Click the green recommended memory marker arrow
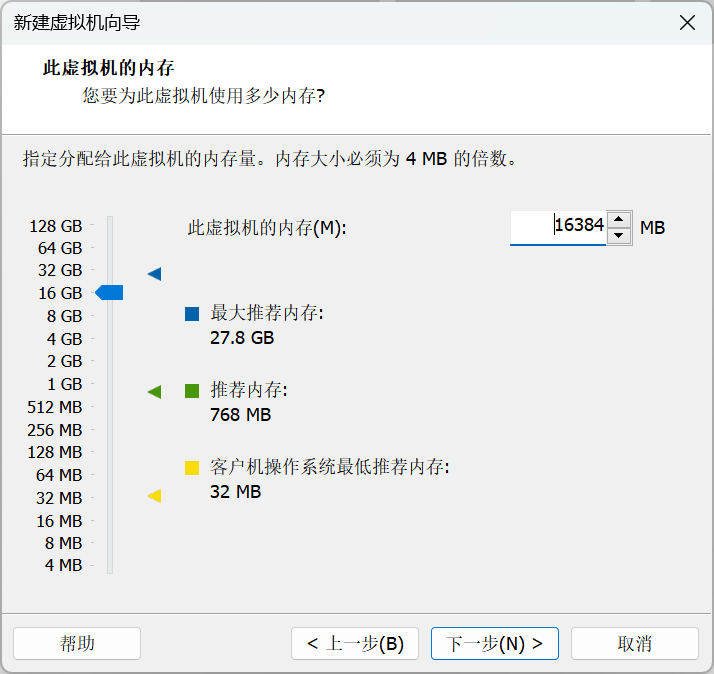This screenshot has width=714, height=674. point(154,392)
